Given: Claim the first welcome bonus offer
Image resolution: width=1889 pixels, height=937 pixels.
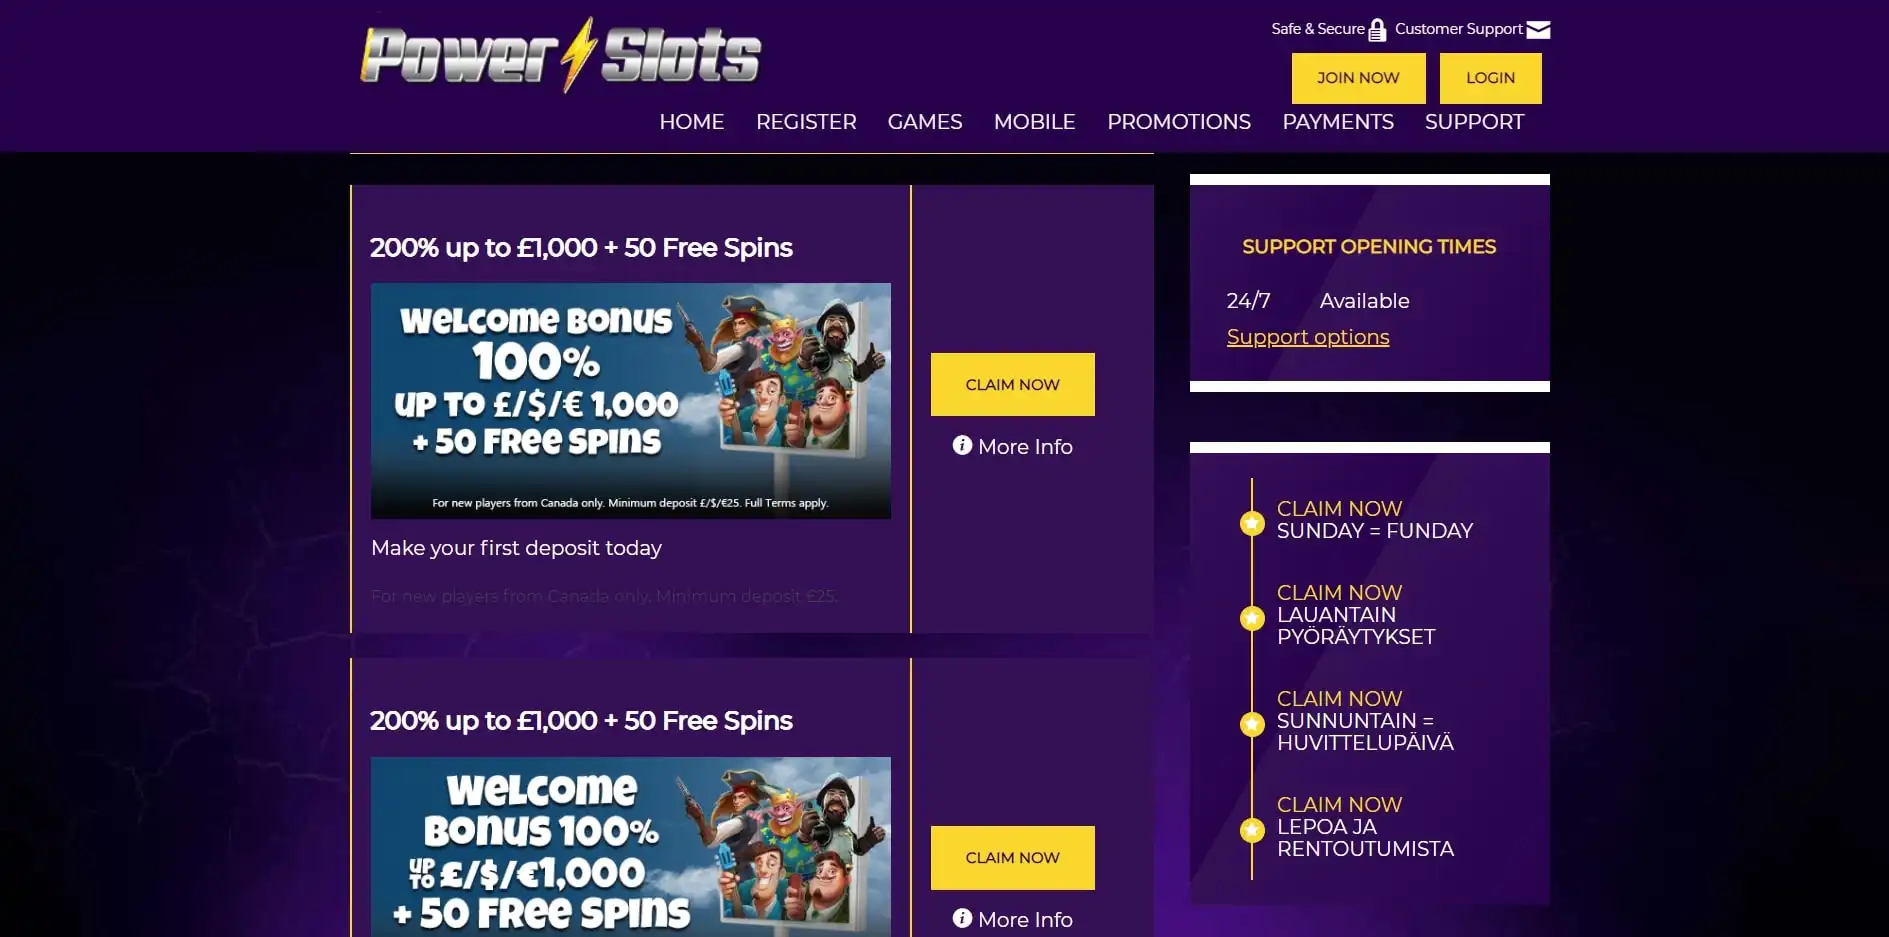Looking at the screenshot, I should tap(1012, 384).
